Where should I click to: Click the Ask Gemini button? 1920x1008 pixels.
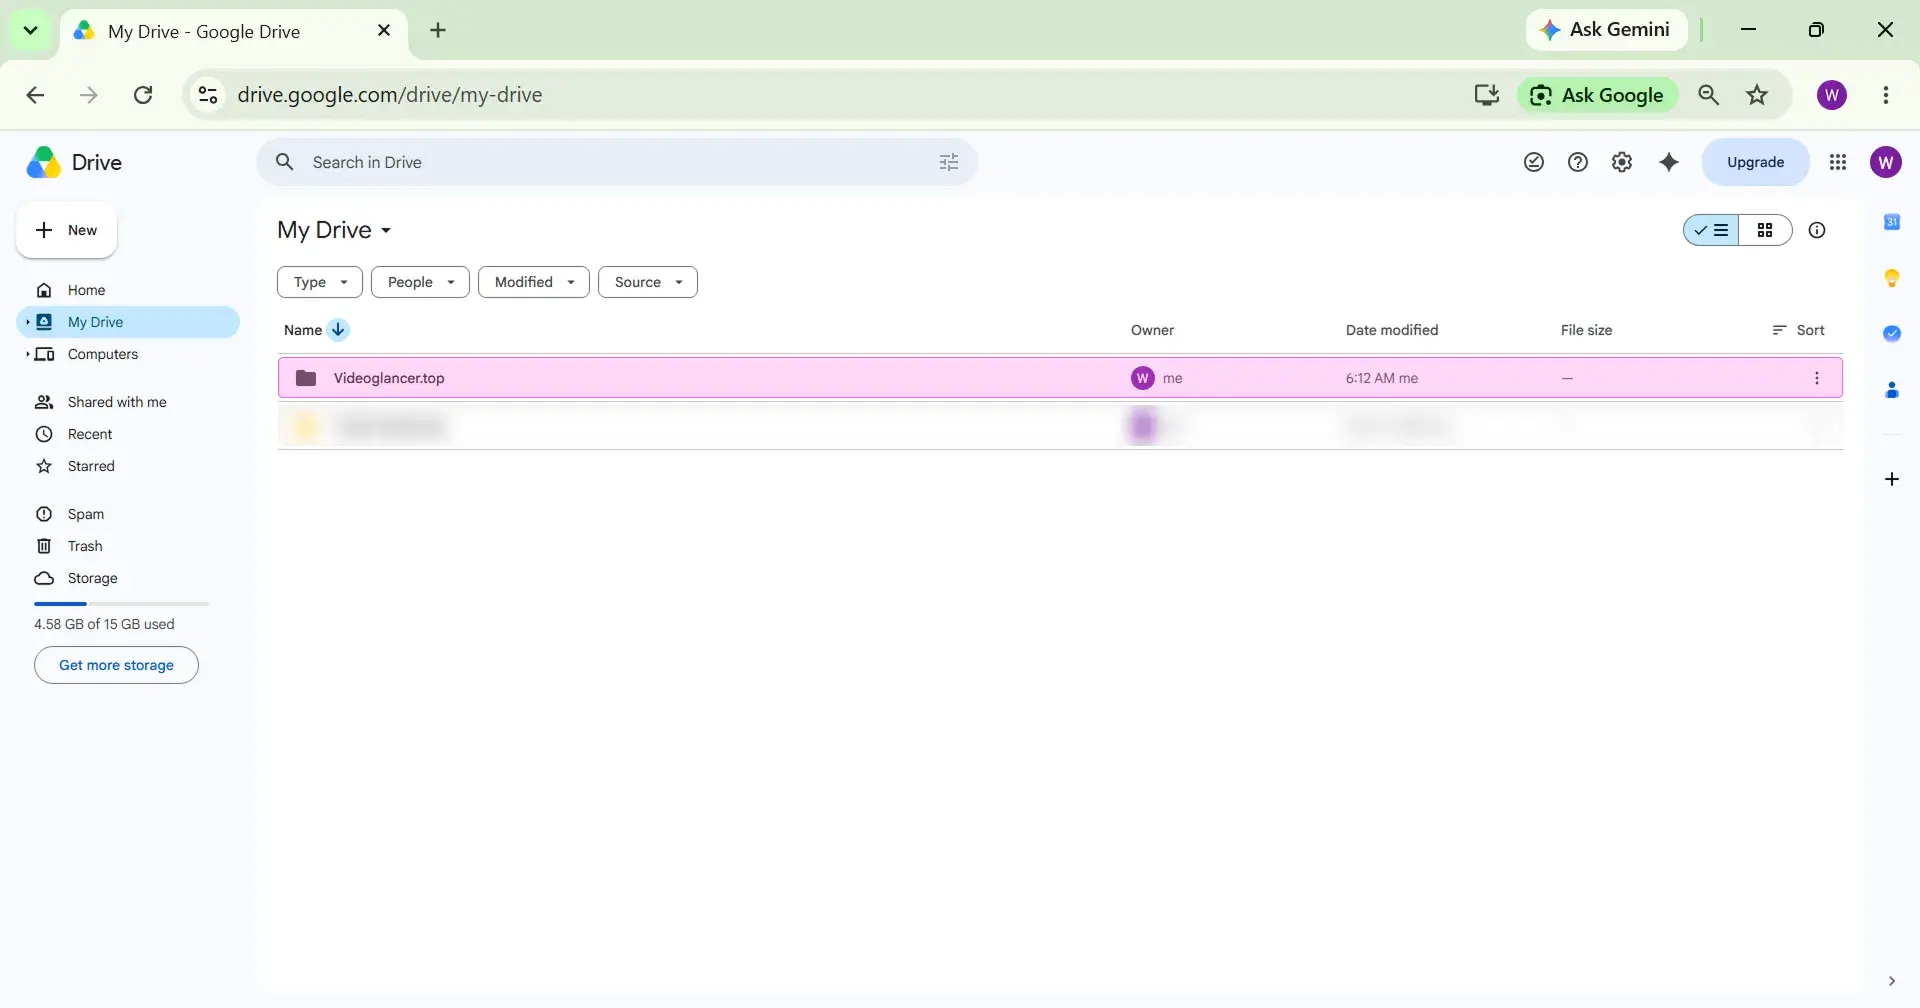click(1606, 30)
